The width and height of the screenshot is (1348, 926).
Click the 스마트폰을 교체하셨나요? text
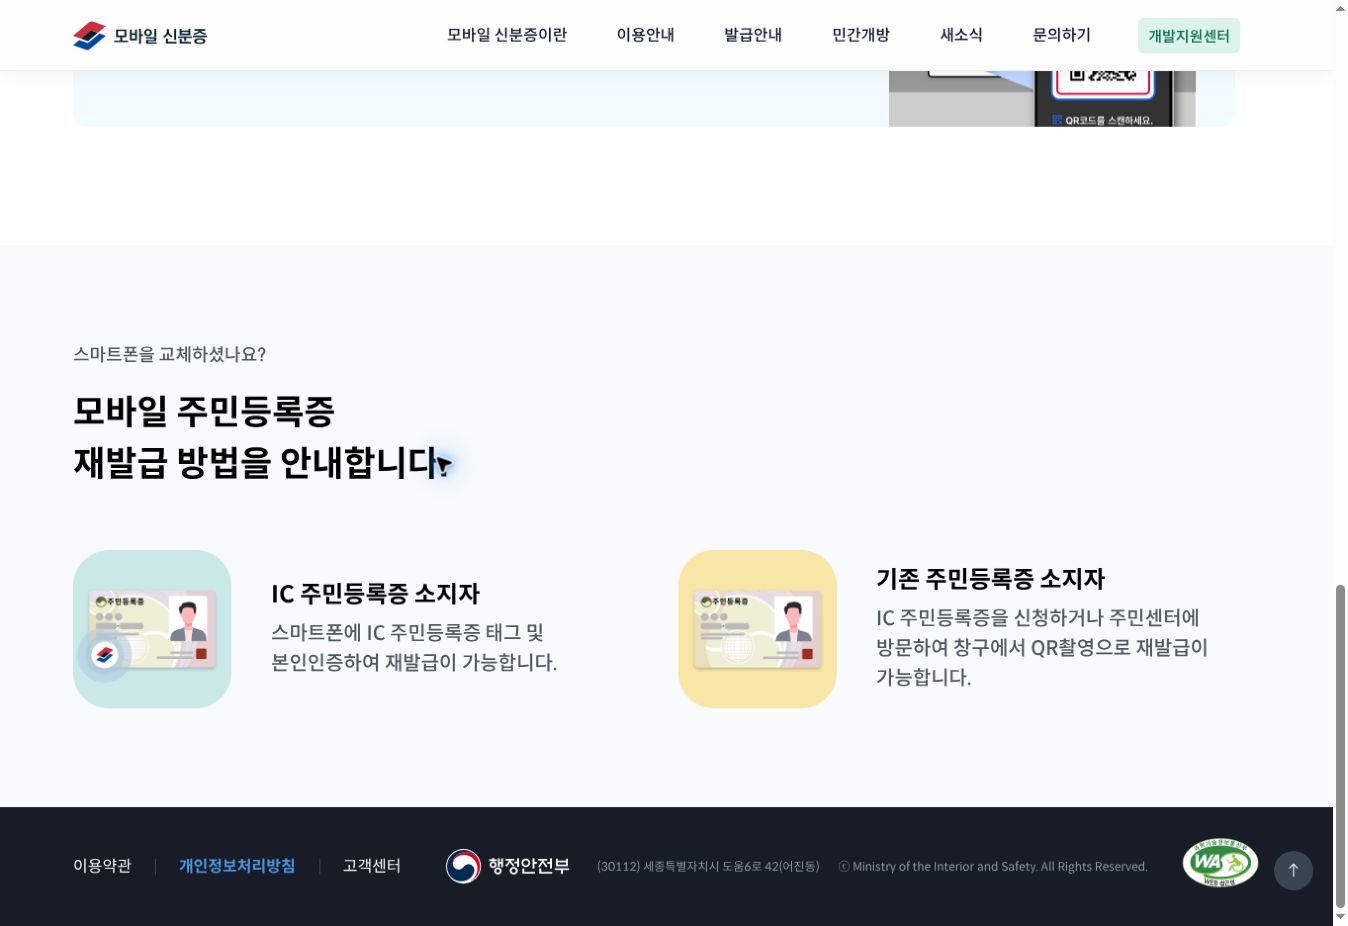point(169,354)
